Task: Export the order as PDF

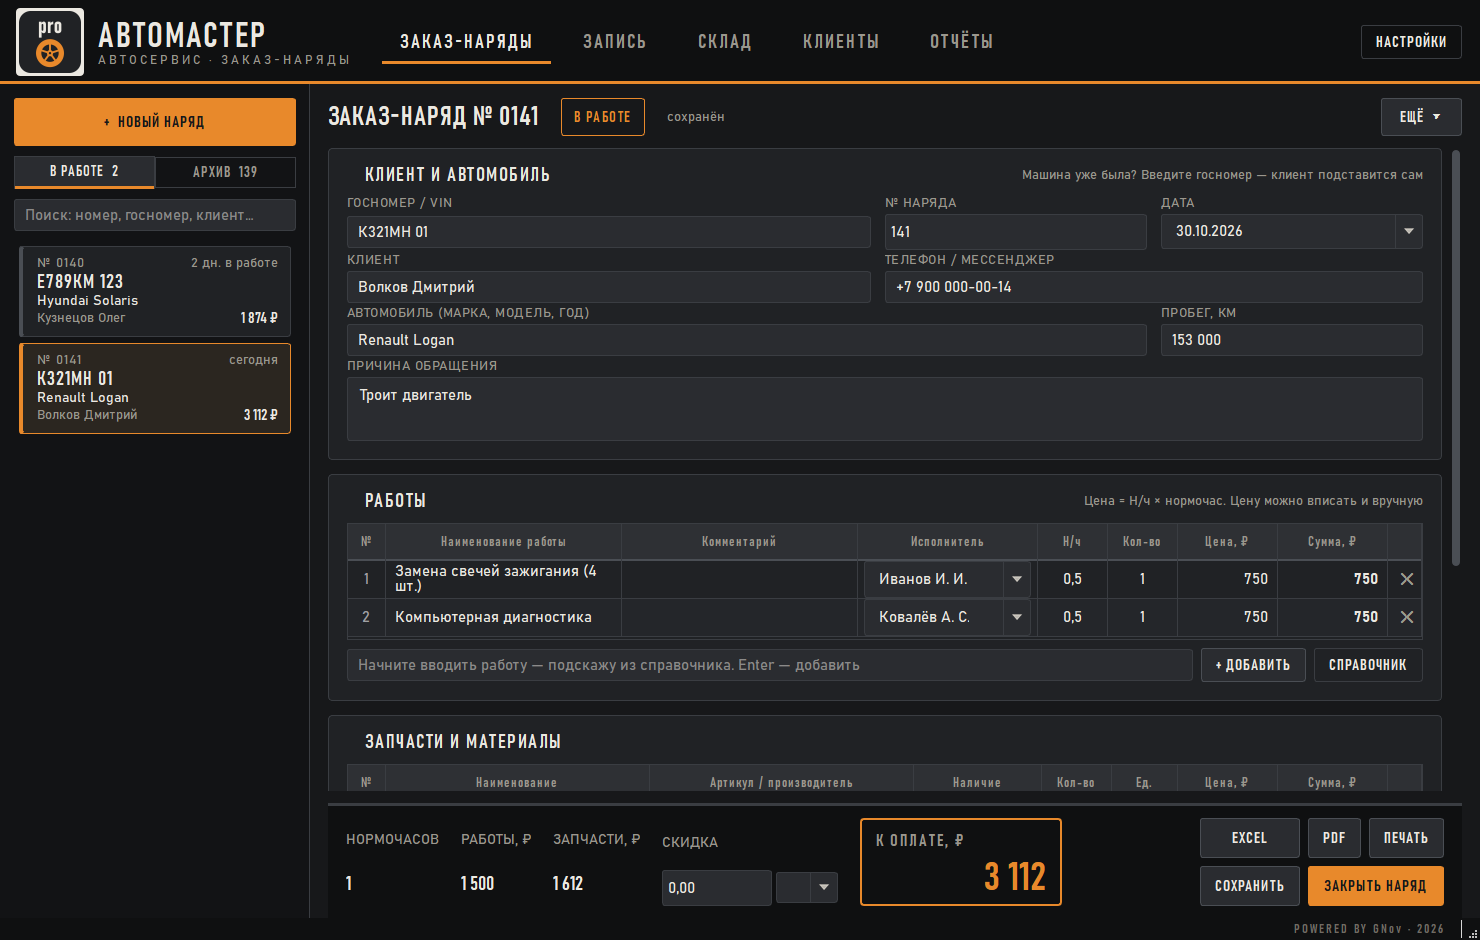Action: coord(1334,838)
